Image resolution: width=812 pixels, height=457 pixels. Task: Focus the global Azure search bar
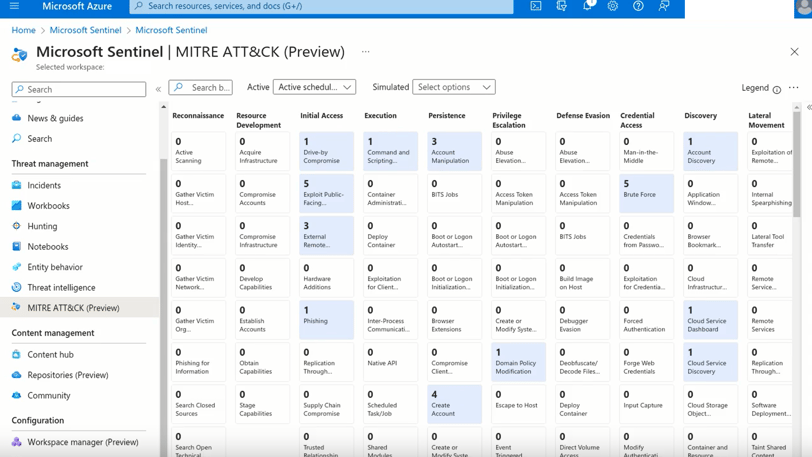(321, 6)
